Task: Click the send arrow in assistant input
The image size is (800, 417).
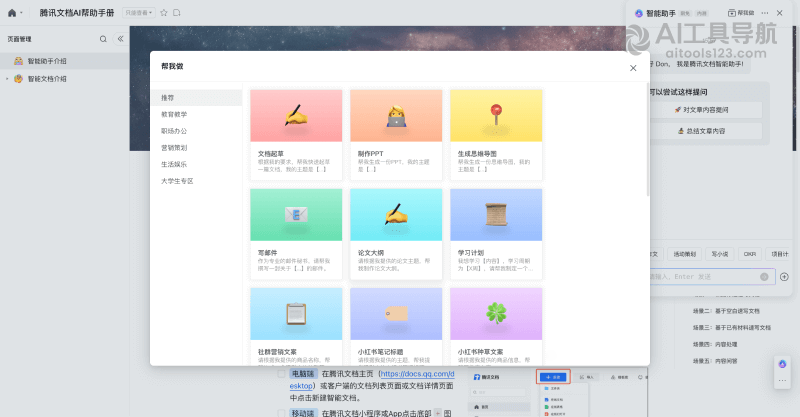Action: 764,277
